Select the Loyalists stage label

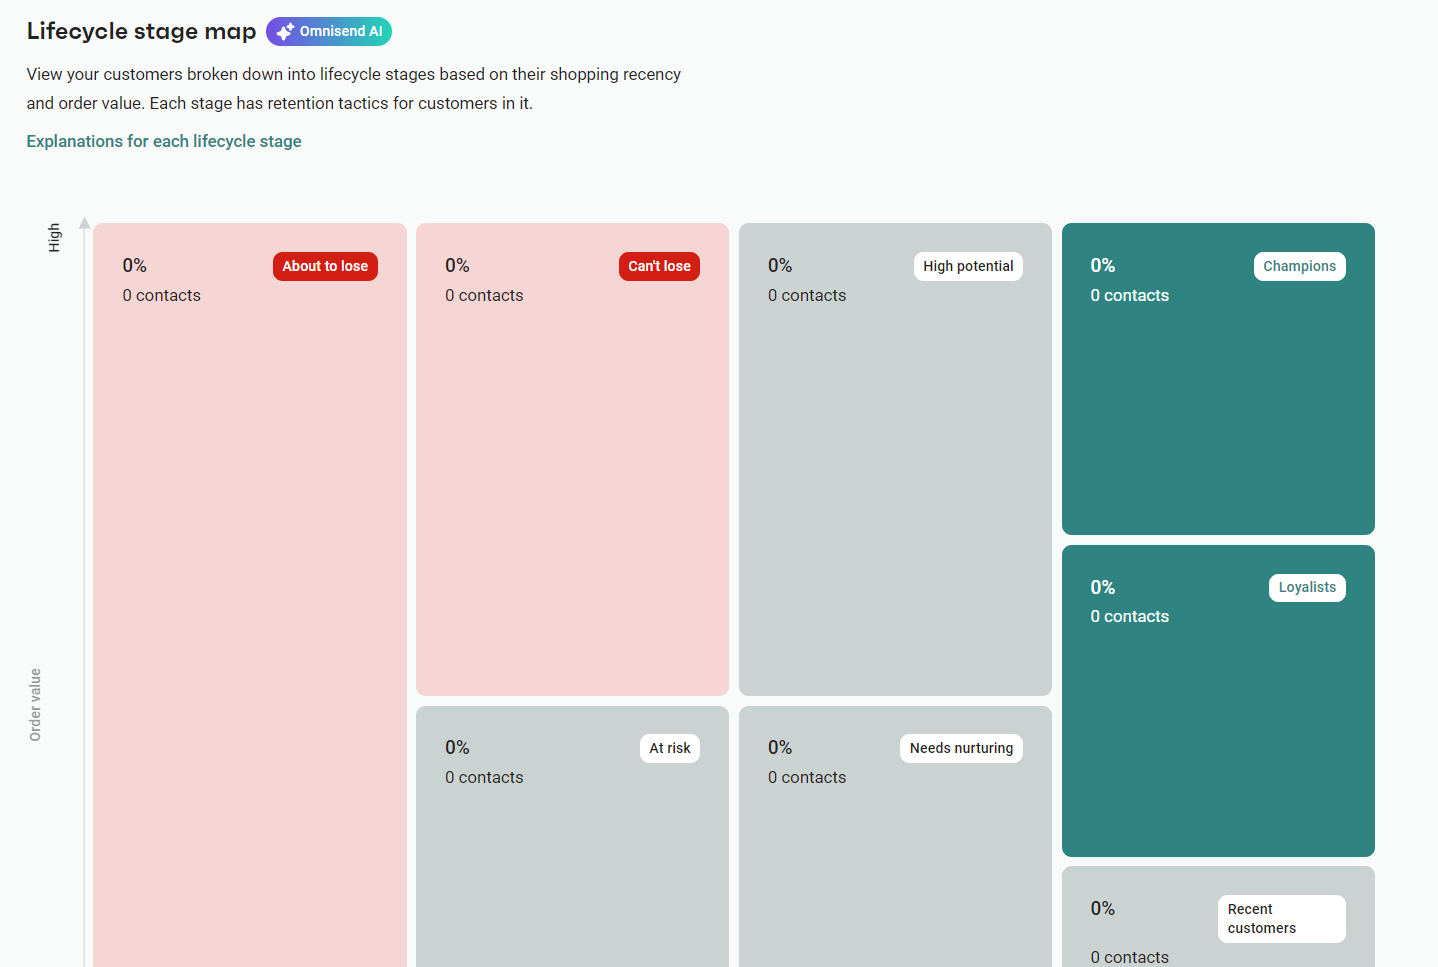1307,587
